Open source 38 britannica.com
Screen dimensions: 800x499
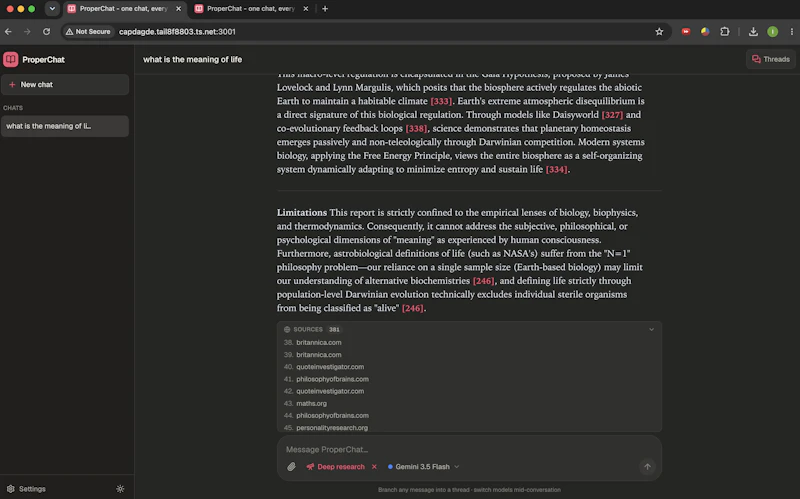[319, 342]
